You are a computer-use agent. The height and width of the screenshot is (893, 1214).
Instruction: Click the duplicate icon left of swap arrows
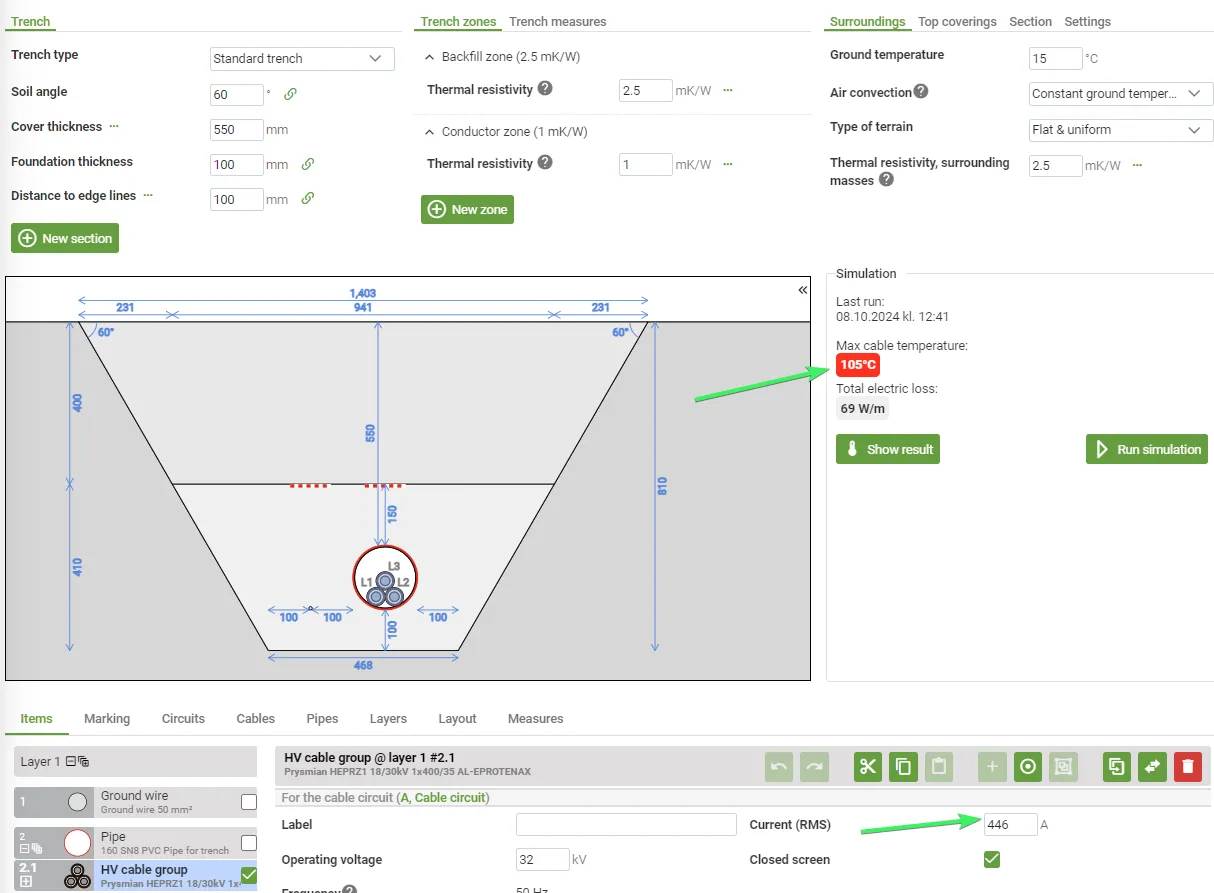(1116, 767)
